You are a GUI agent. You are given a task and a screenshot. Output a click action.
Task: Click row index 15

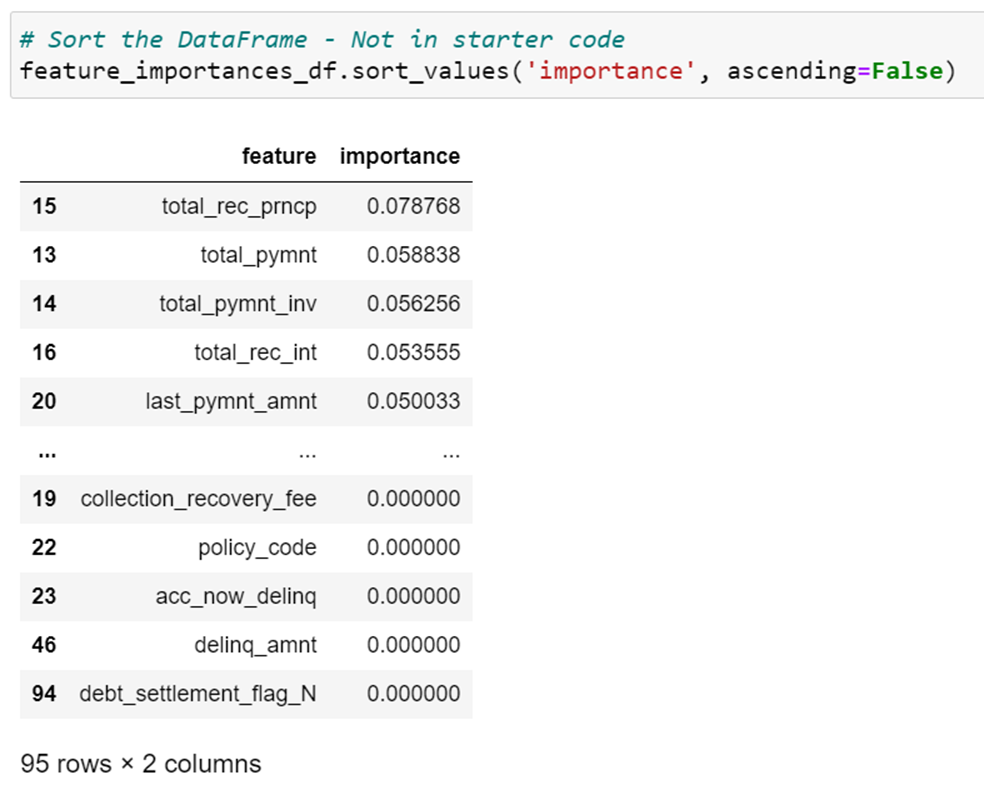pyautogui.click(x=44, y=206)
